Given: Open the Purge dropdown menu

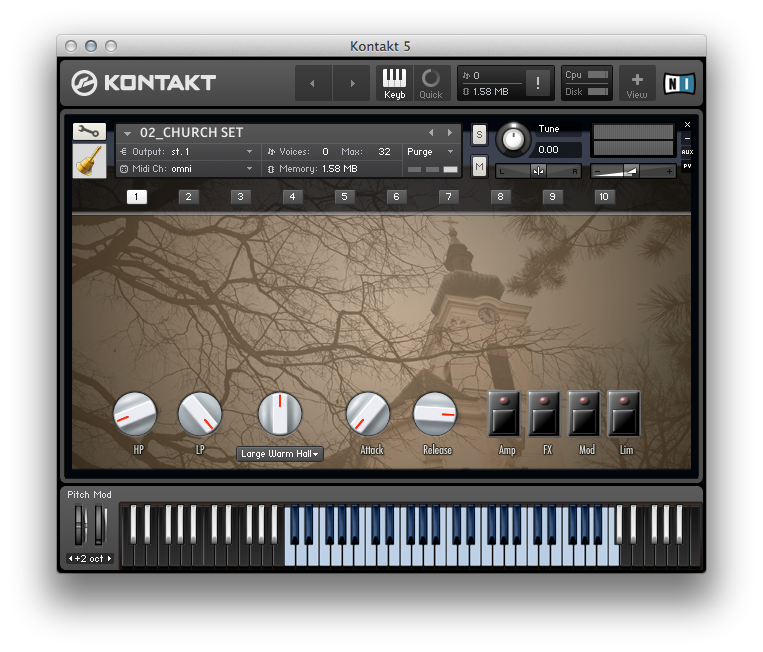Looking at the screenshot, I should (430, 152).
